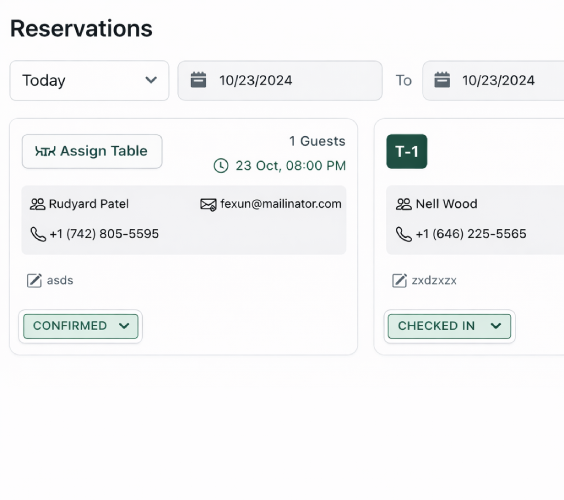The height and width of the screenshot is (500, 564).
Task: Click Assign Table for Rudyard Patel
Action: [x=92, y=151]
